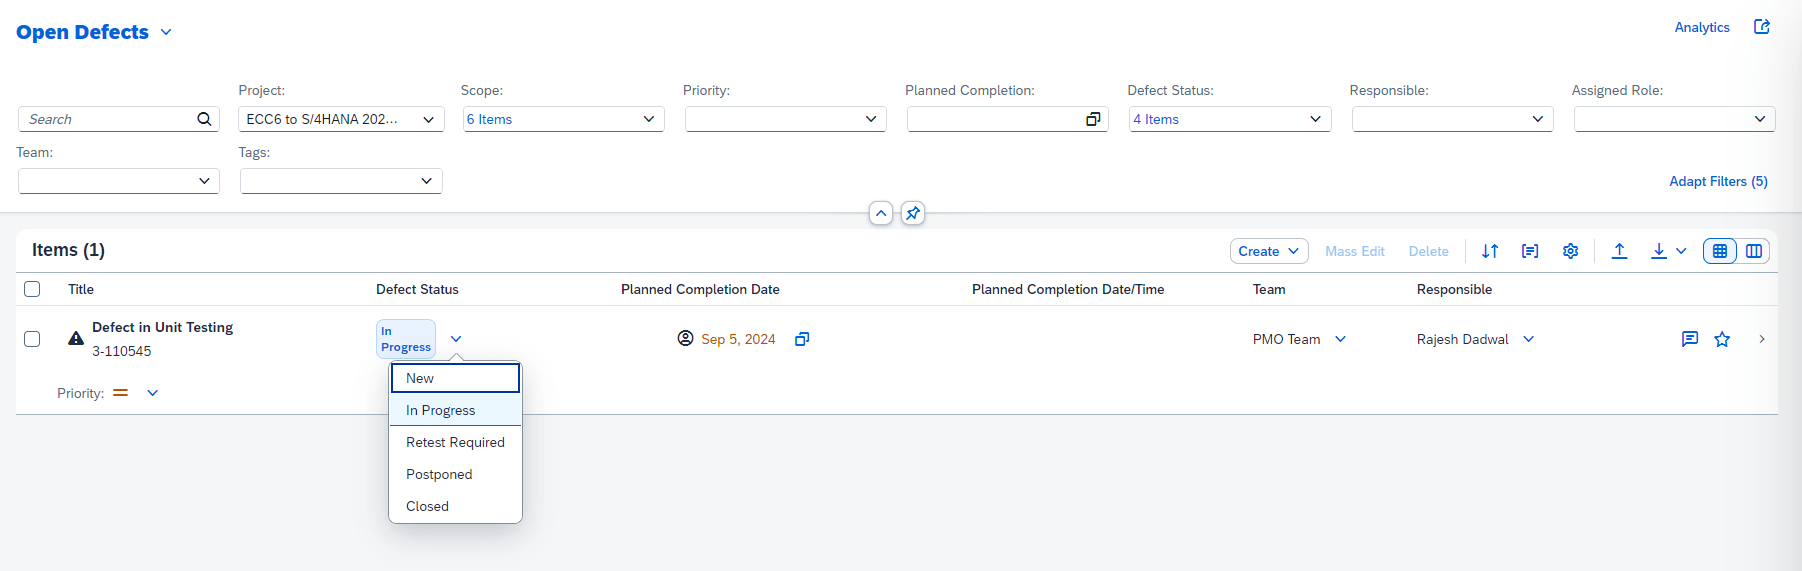Expand the Defect Status filter dropdown
The height and width of the screenshot is (571, 1802).
click(1315, 119)
